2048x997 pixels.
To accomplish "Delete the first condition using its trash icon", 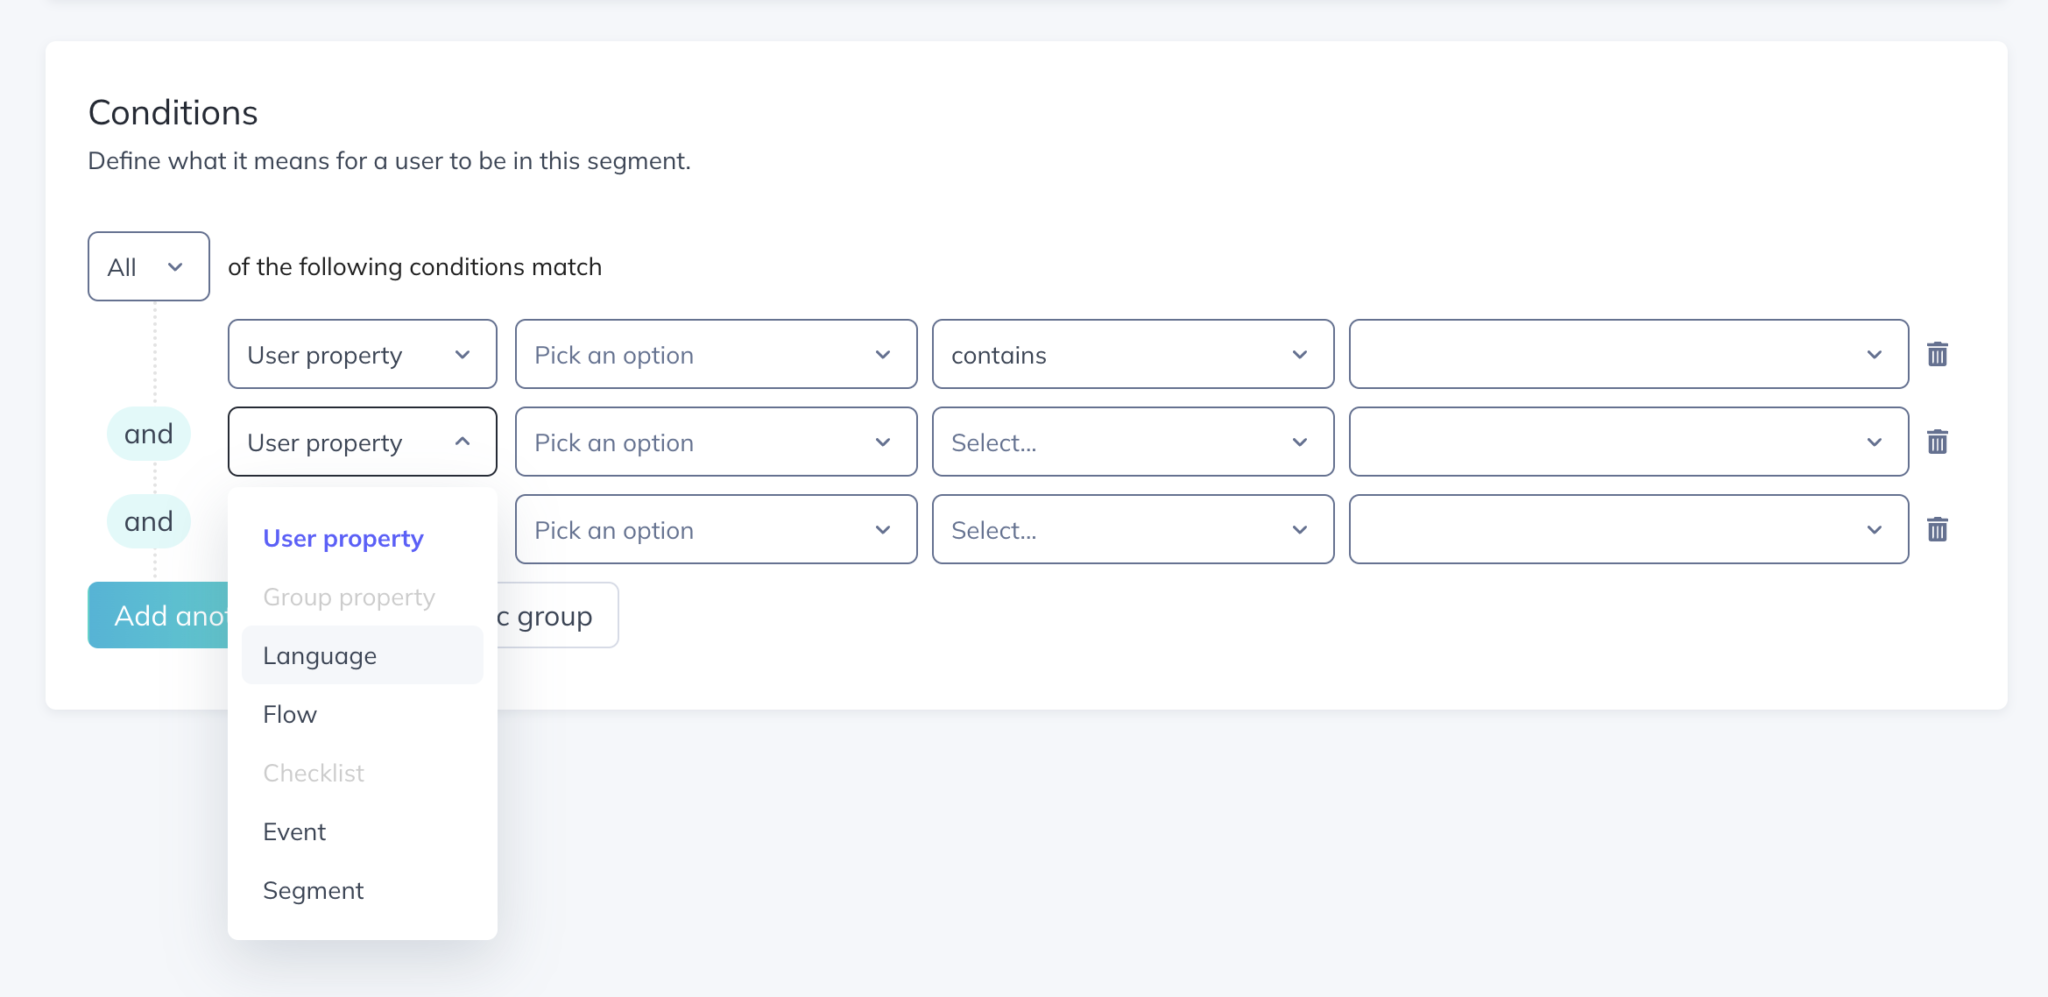I will tap(1938, 354).
